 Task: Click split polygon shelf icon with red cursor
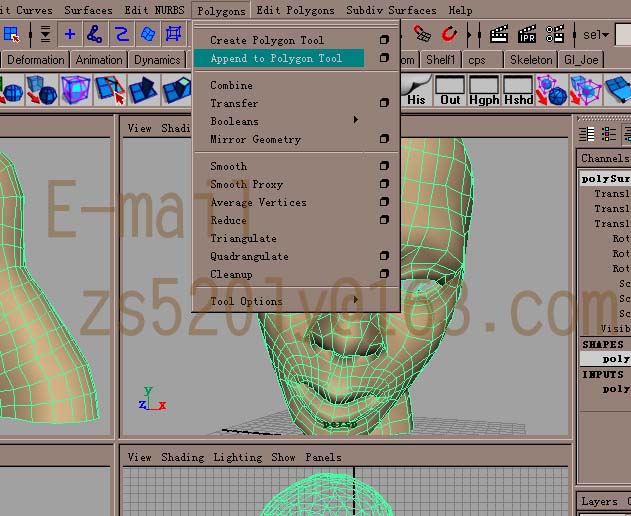click(x=110, y=90)
